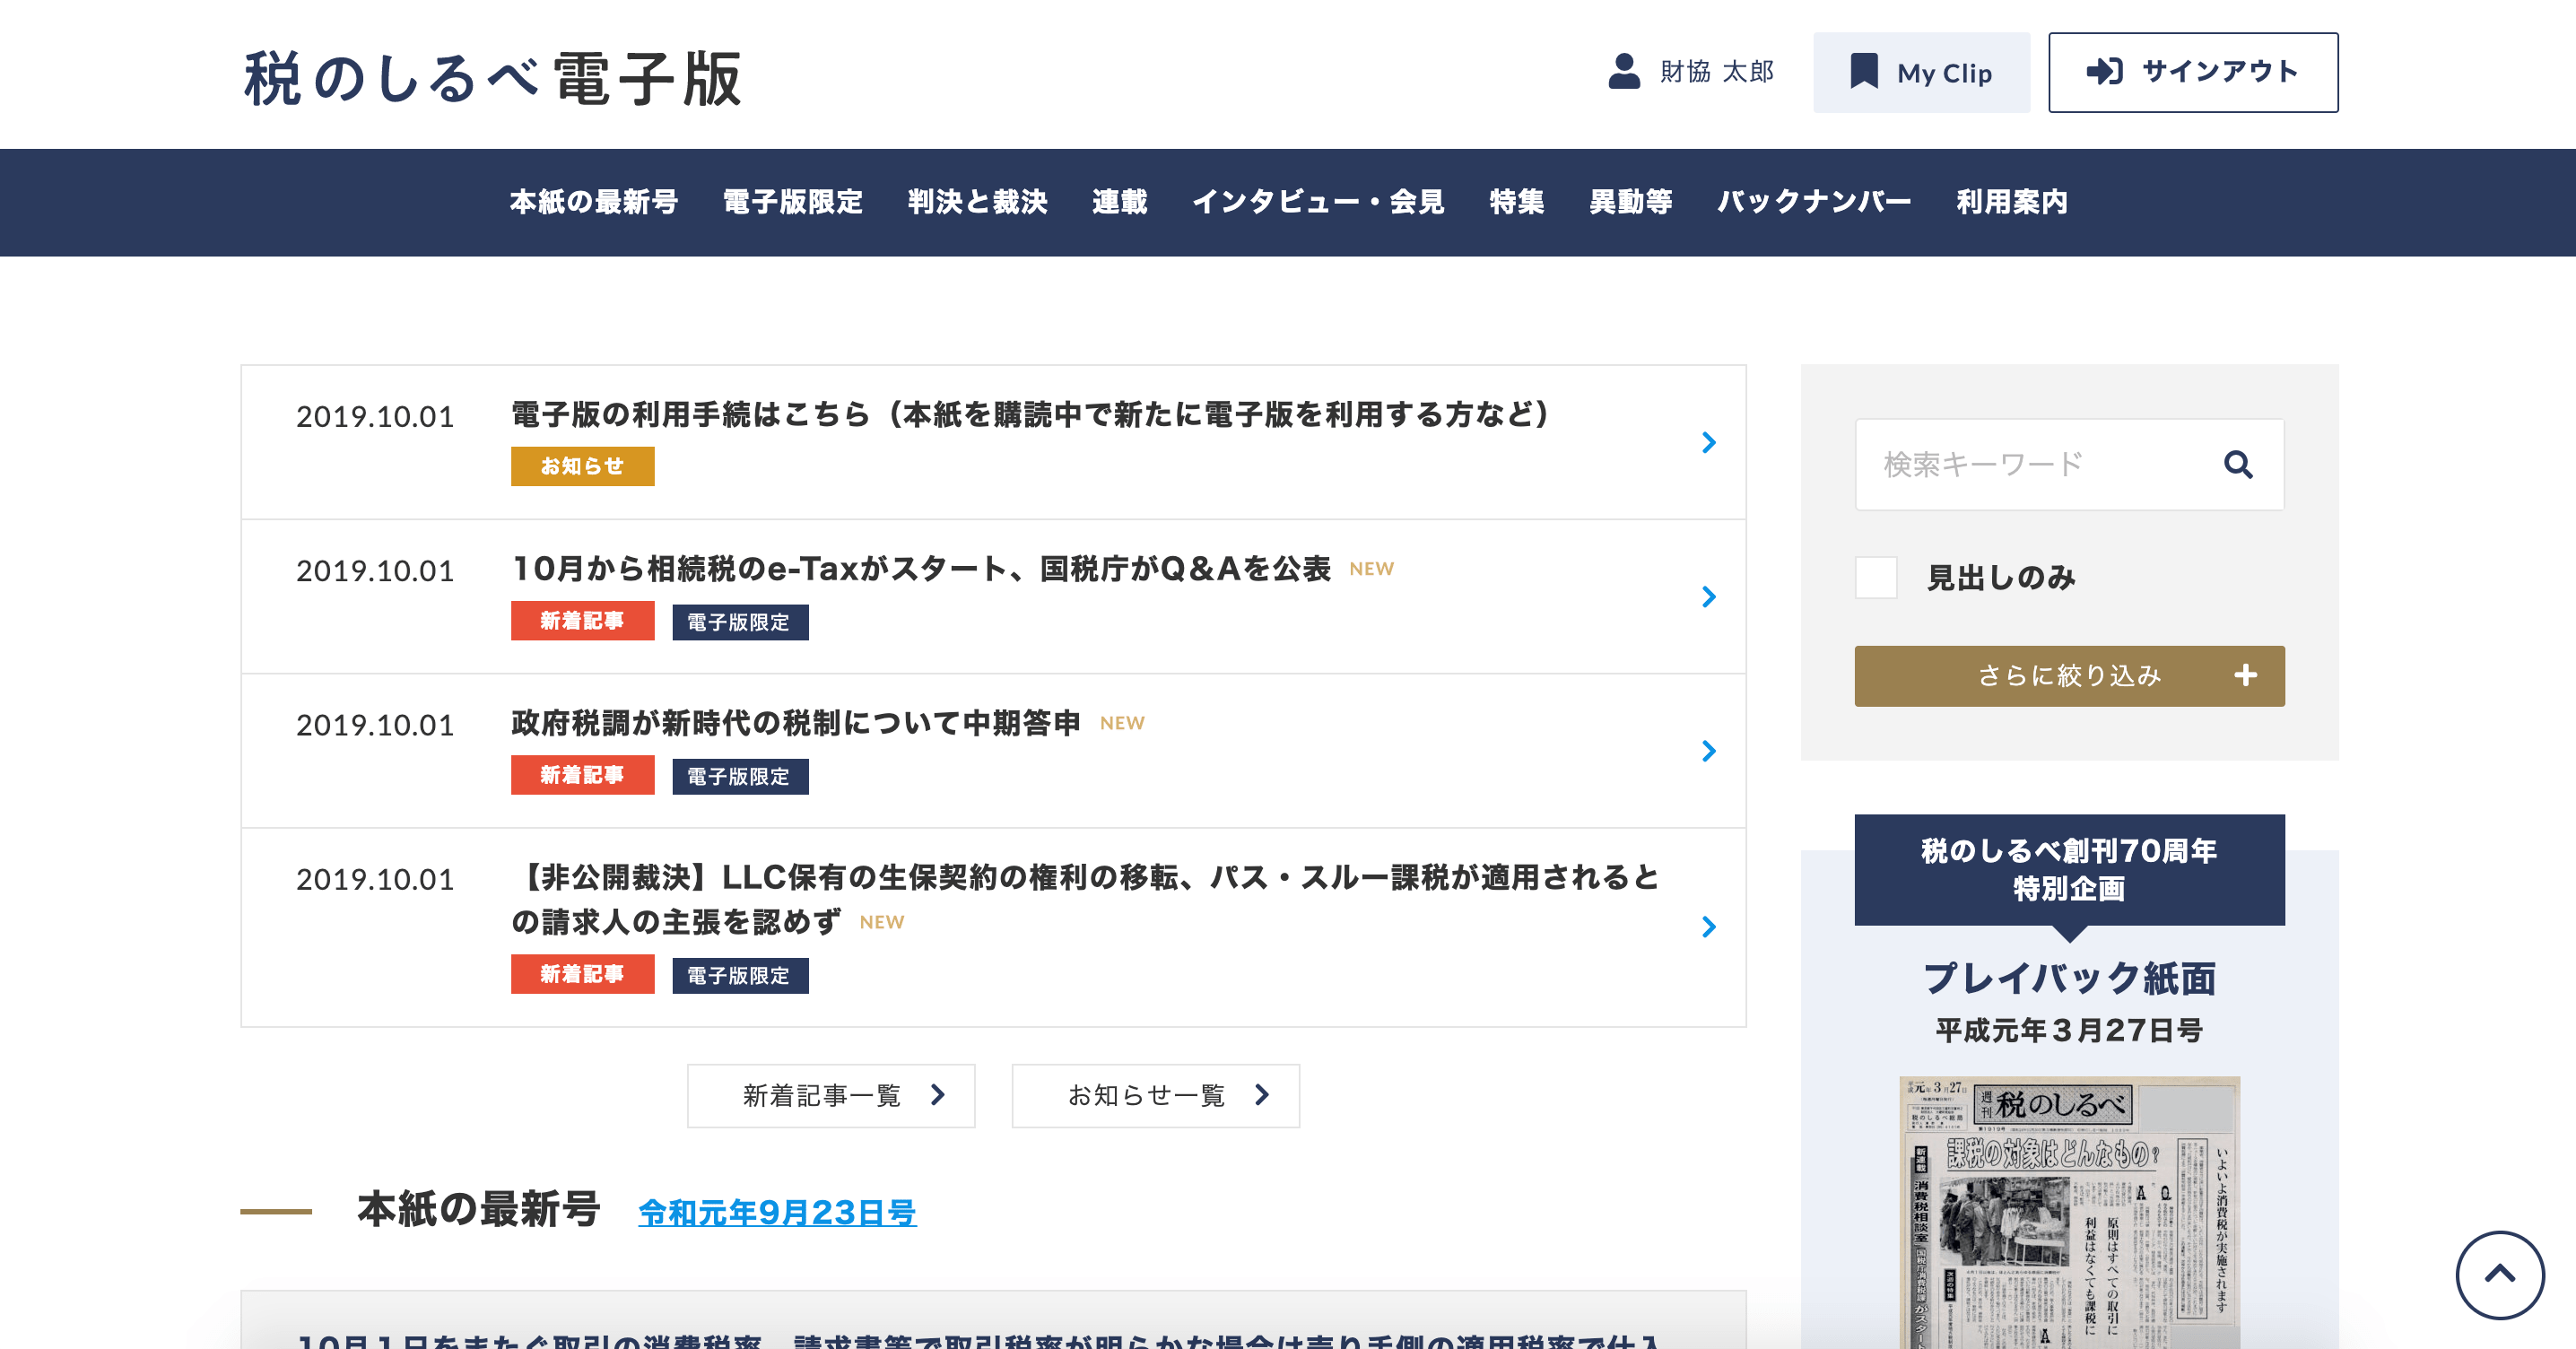This screenshot has height=1349, width=2576.
Task: Toggle the 見出しのみ checkbox
Action: point(1876,578)
